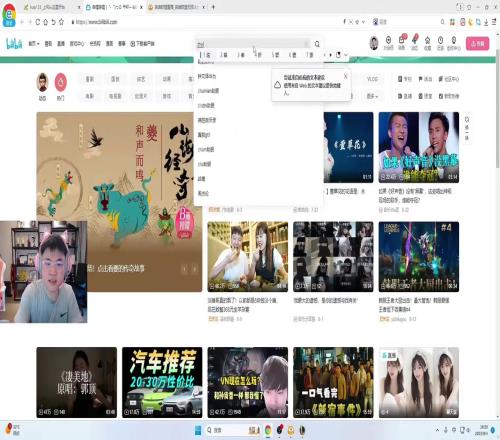The image size is (500, 440).
Task: Click the taskbar search box
Action: click(x=233, y=430)
